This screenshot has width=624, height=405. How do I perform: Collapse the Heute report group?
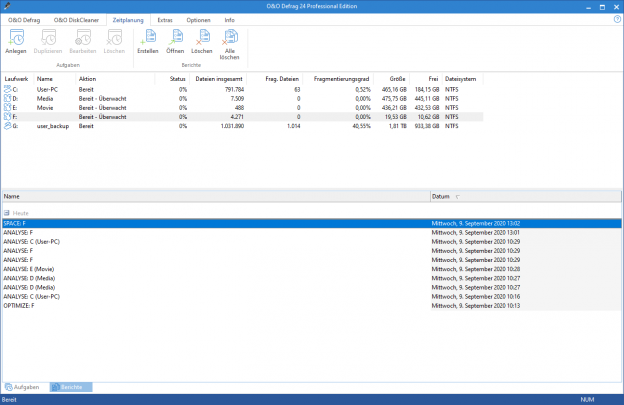coord(7,213)
